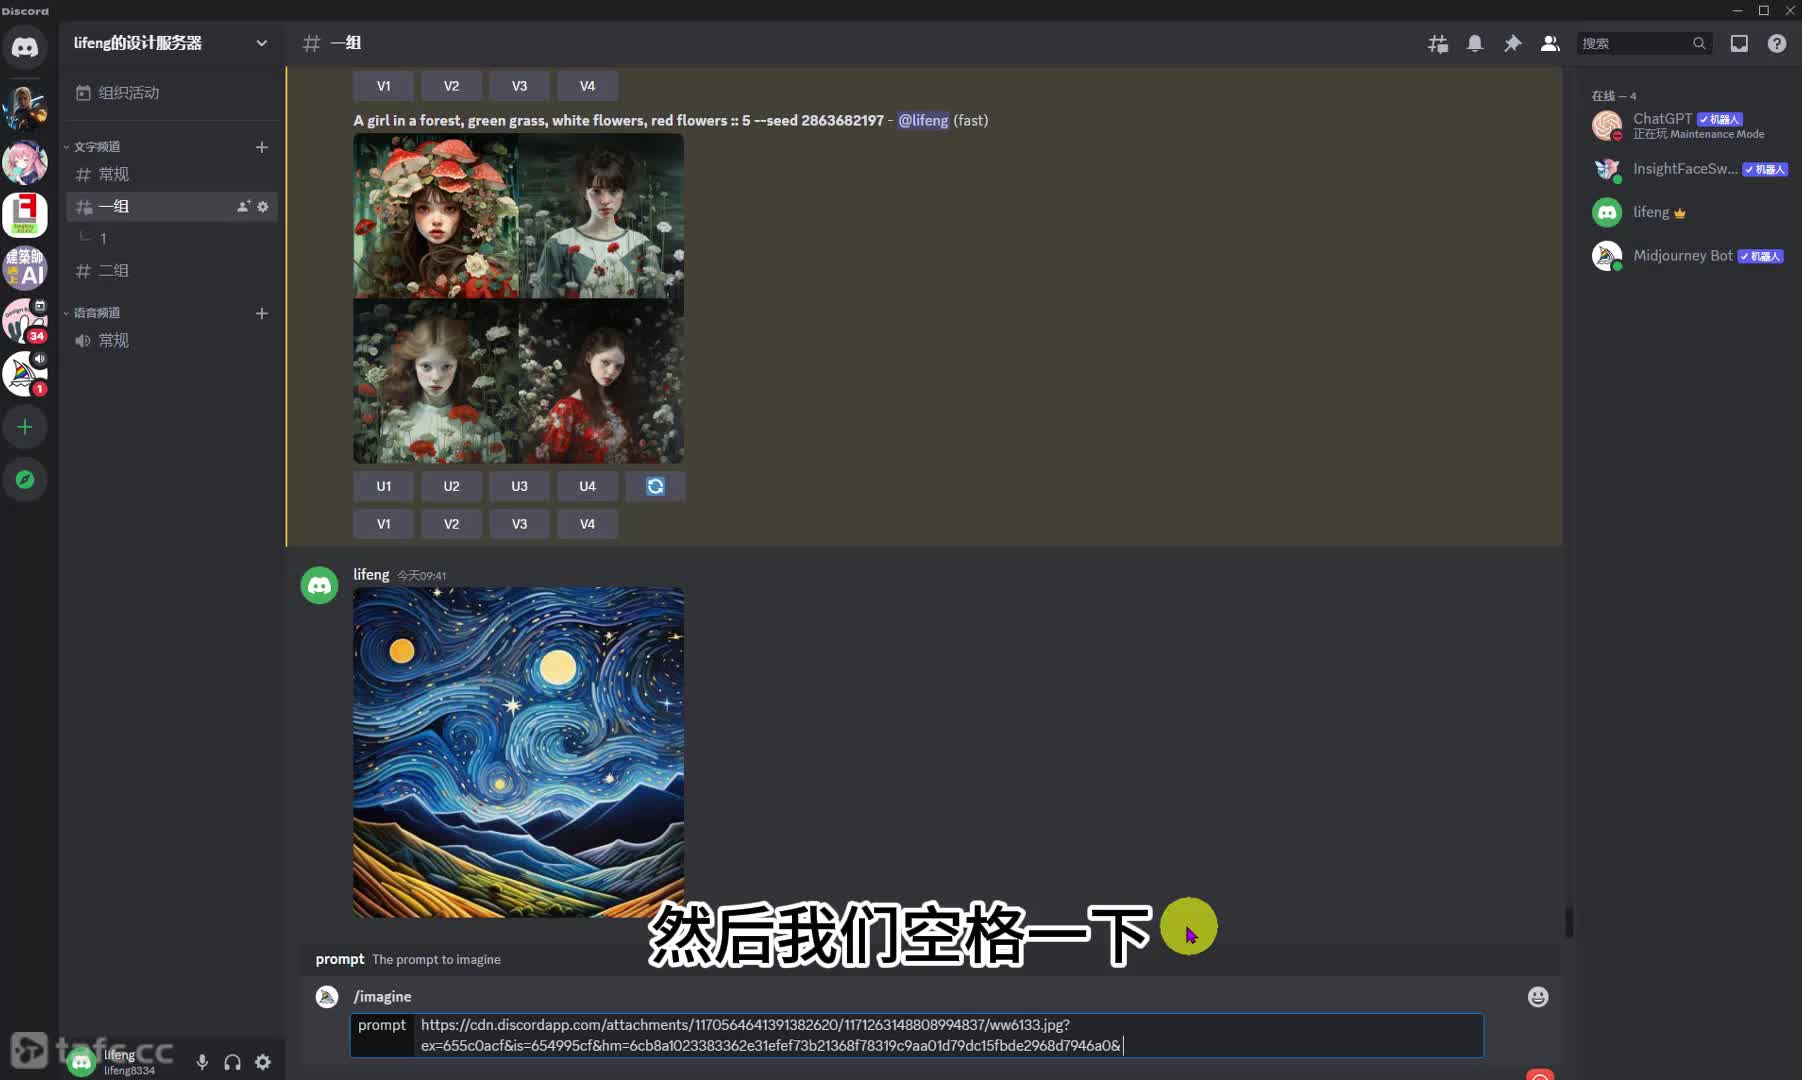Open Explore Discoverable Servers compass icon
This screenshot has height=1080, width=1802.
(25, 480)
